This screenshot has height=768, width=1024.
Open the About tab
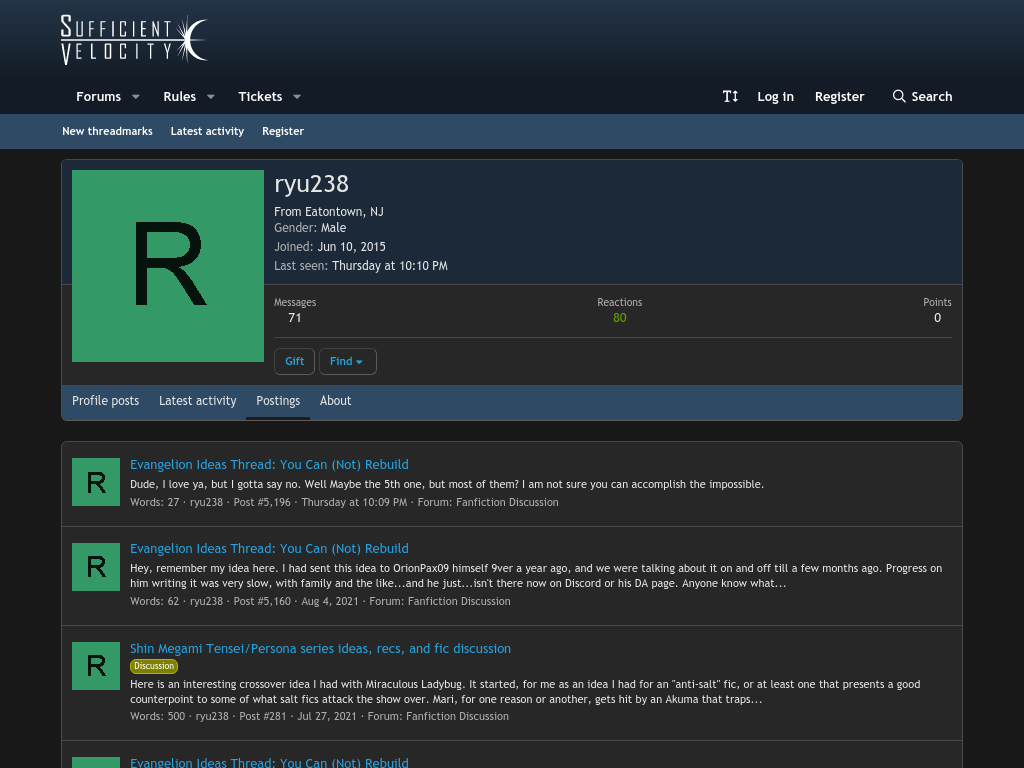pyautogui.click(x=335, y=401)
